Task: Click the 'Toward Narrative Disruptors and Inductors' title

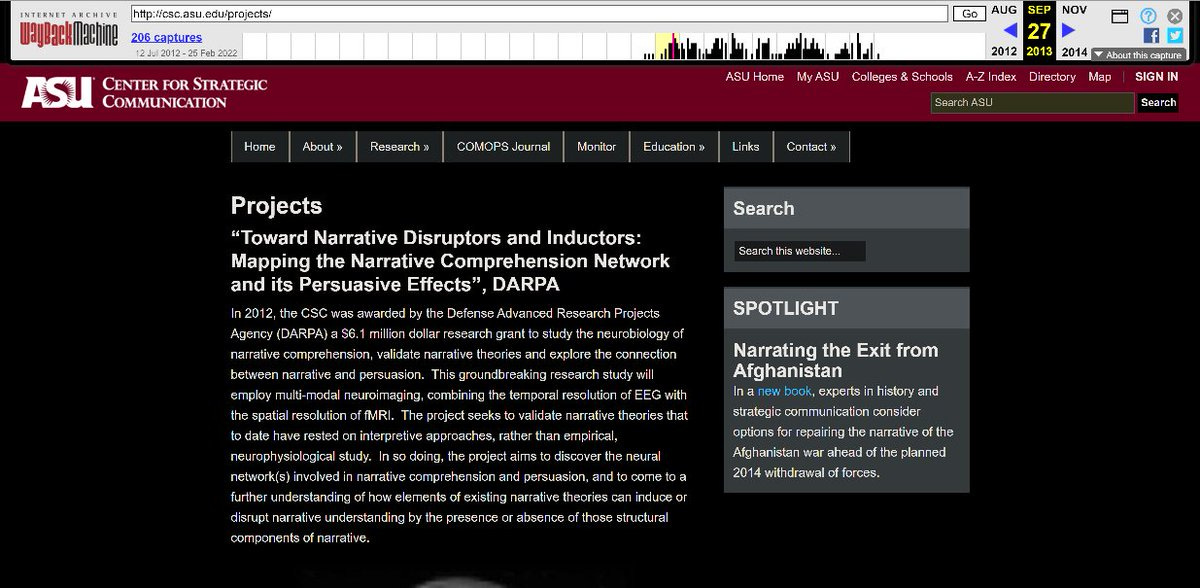Action: click(x=451, y=261)
